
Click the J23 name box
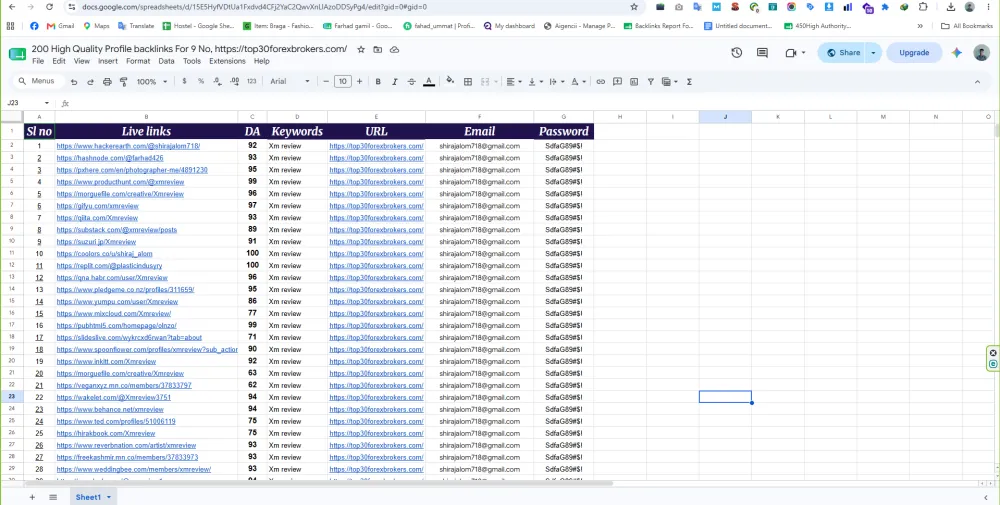point(28,103)
